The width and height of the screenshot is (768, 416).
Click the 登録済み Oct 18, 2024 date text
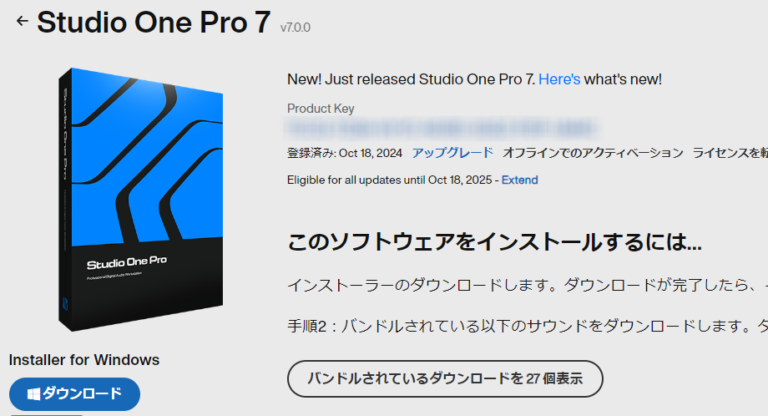[344, 153]
